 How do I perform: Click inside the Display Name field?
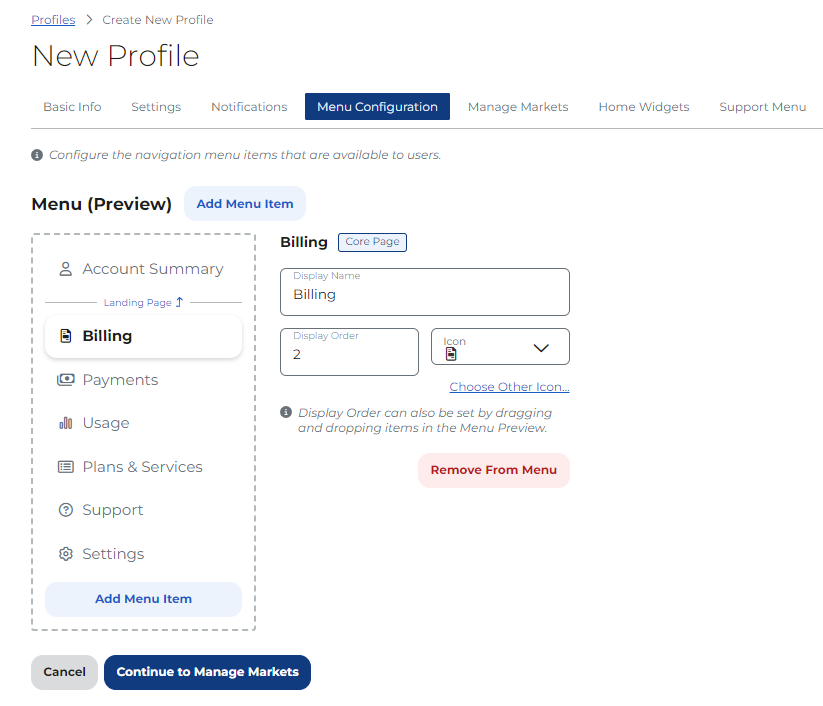coord(425,295)
